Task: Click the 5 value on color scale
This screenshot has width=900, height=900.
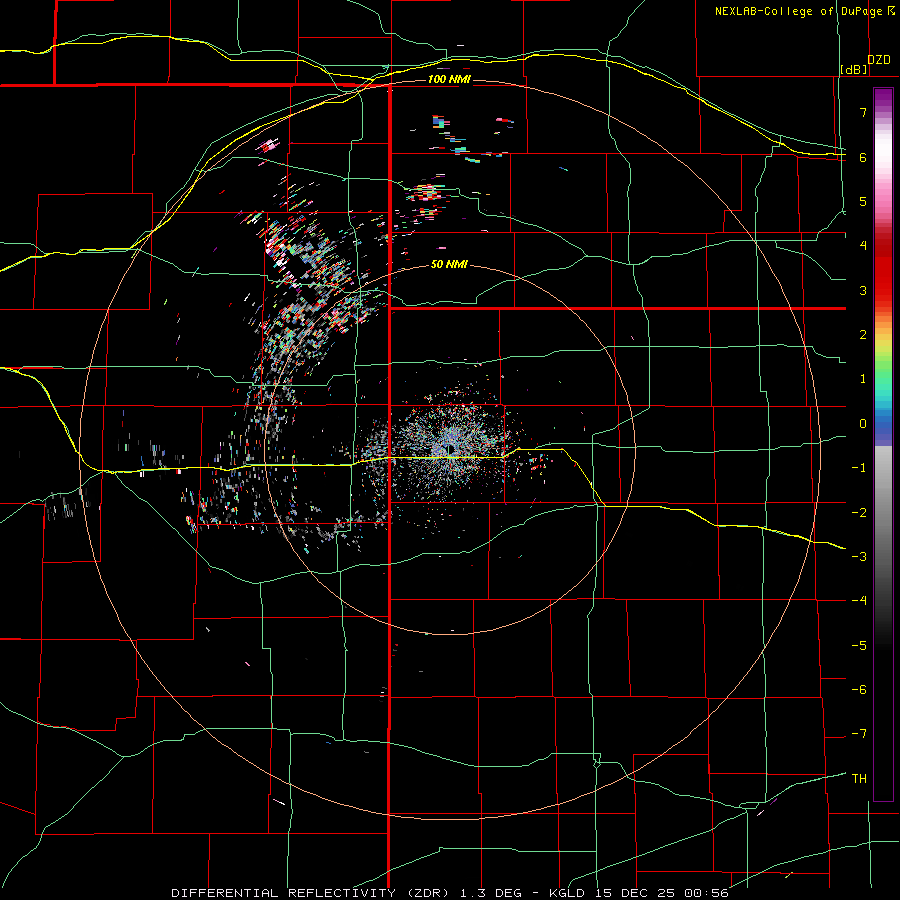Action: pos(863,201)
